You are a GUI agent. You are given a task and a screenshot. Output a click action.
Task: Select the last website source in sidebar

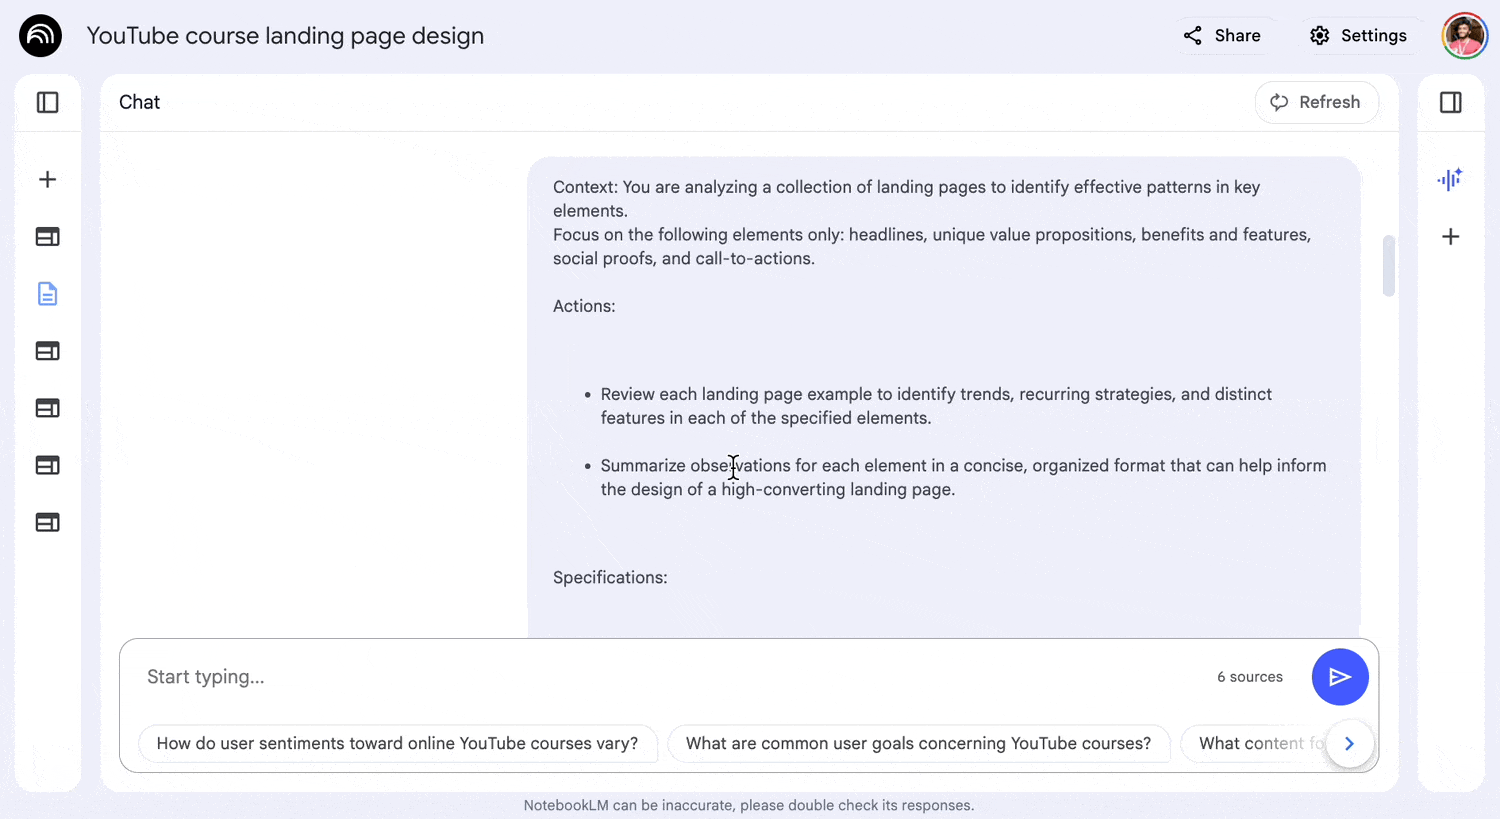[47, 522]
